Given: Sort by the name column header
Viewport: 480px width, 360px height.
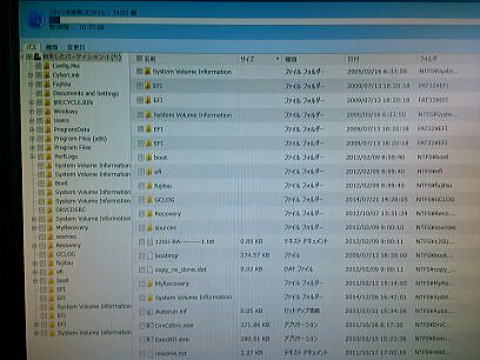Looking at the screenshot, I should (x=150, y=59).
